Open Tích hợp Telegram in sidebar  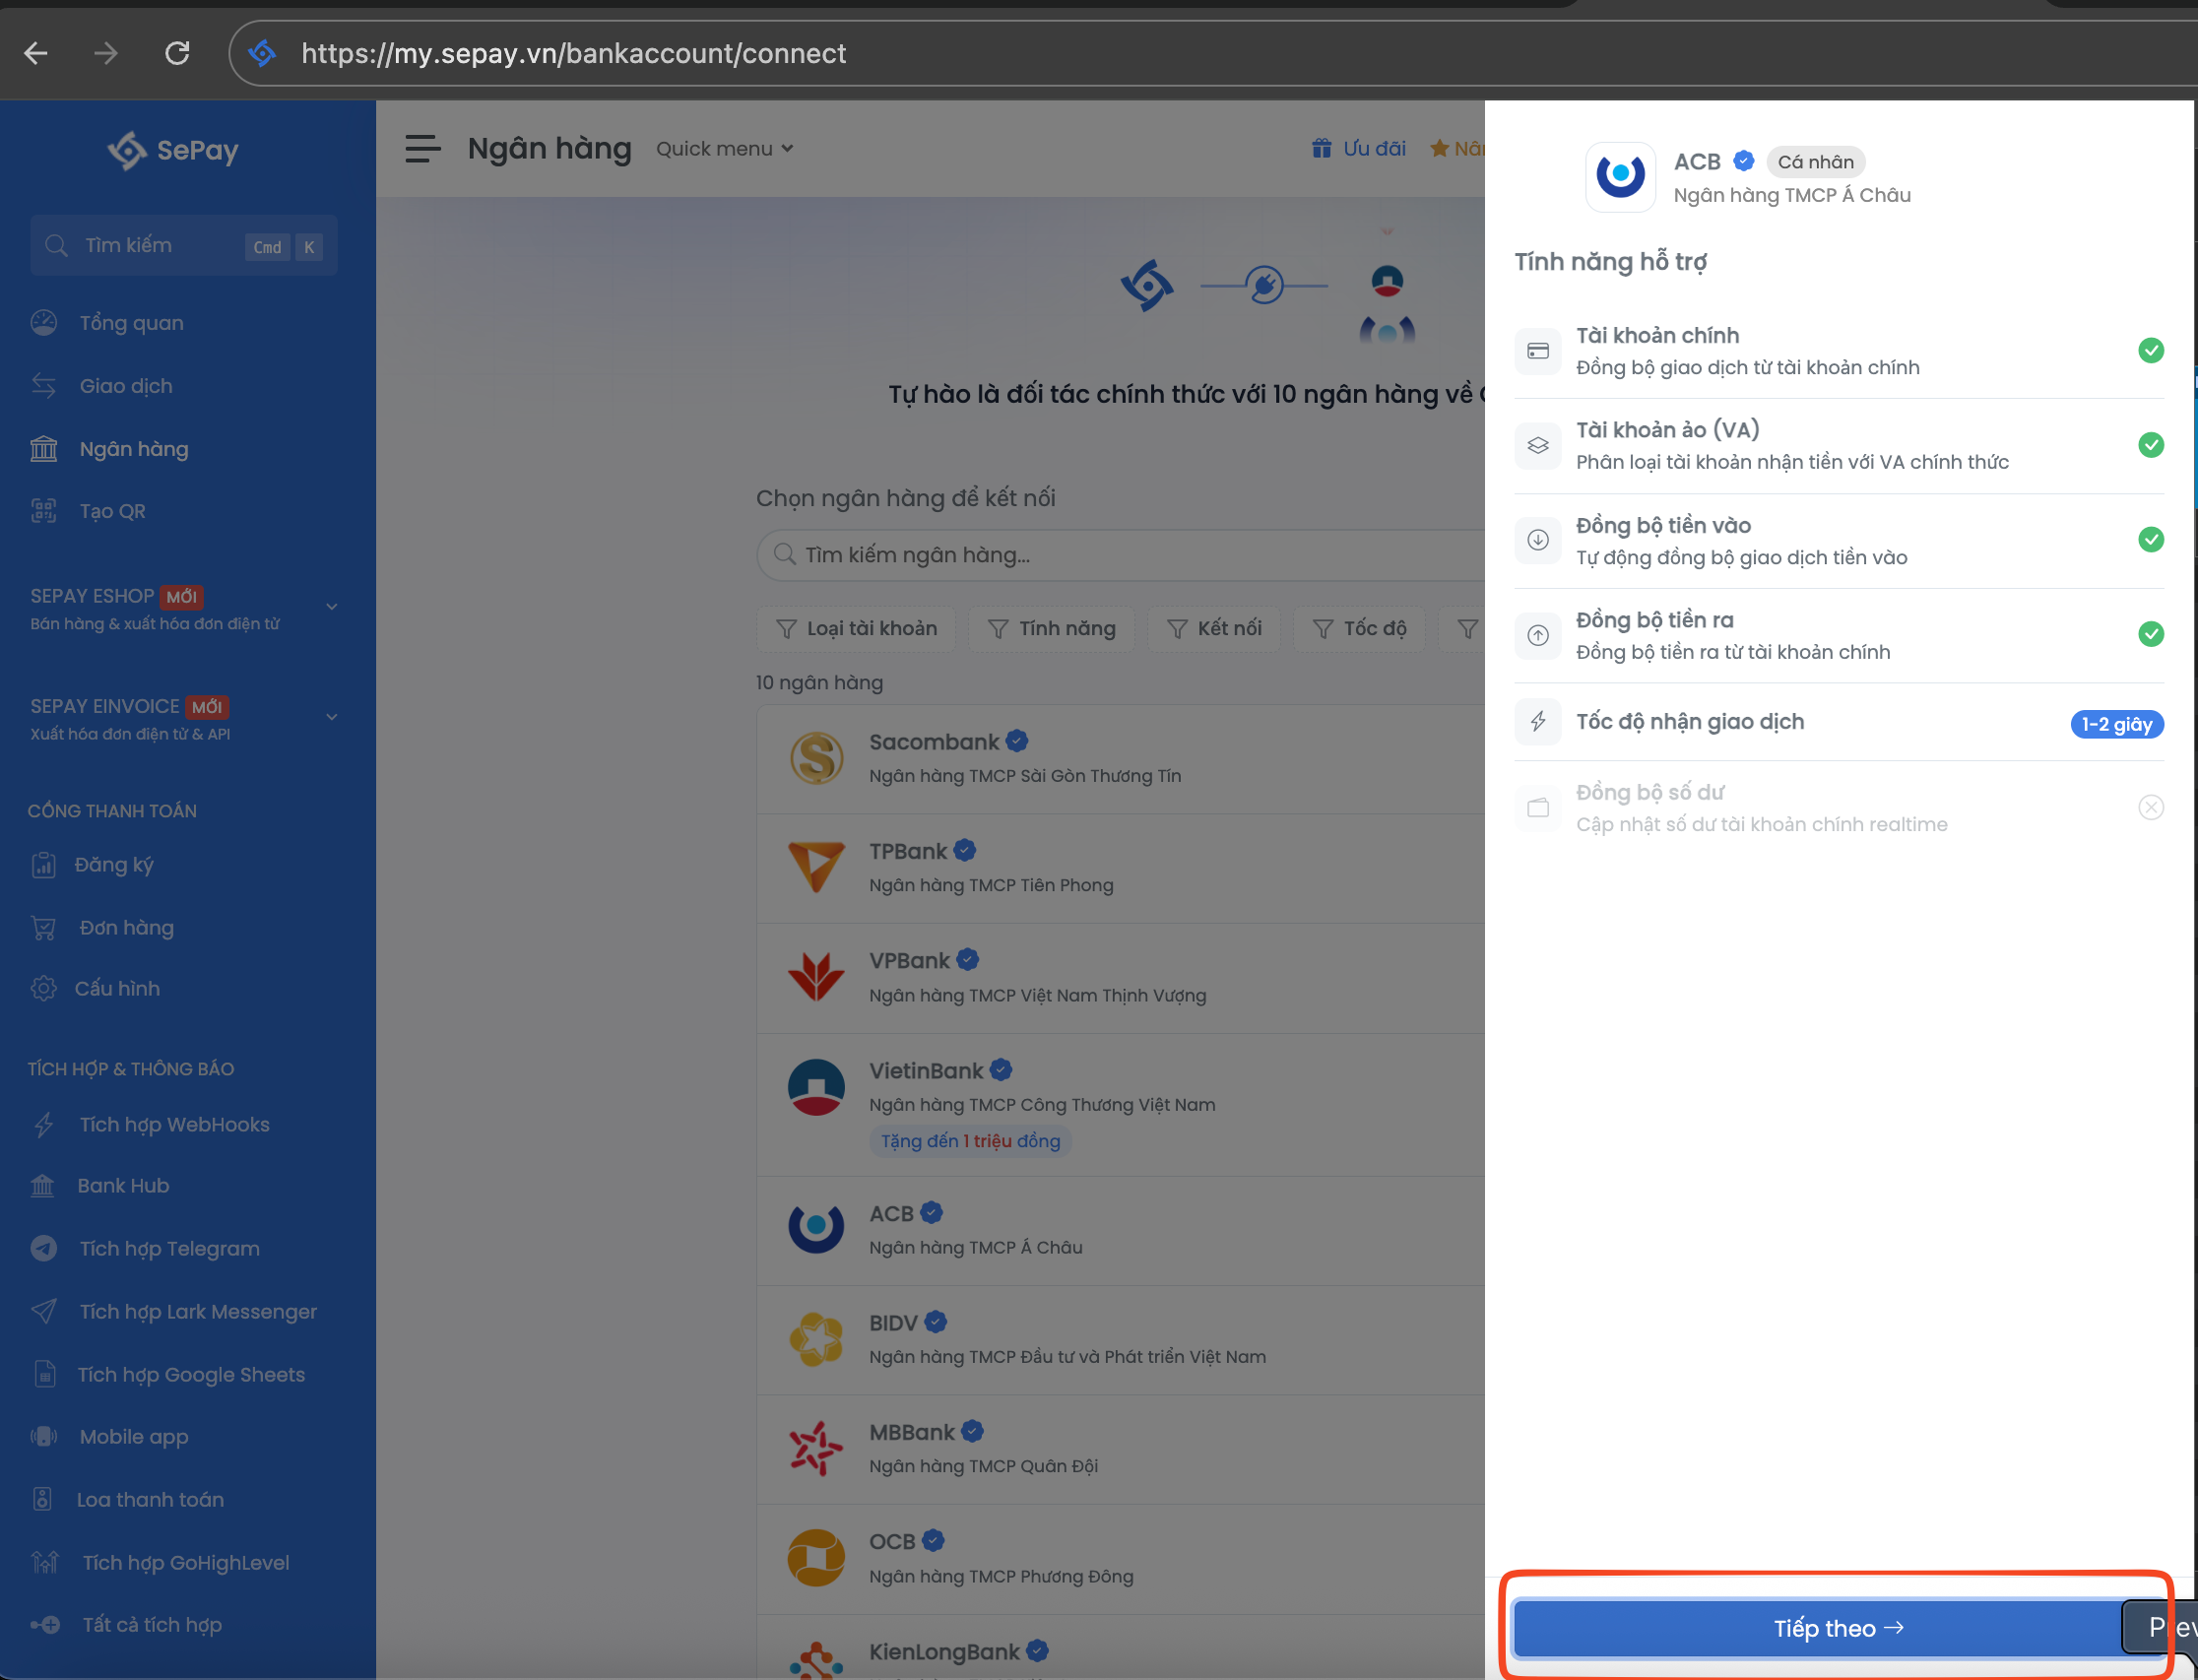[169, 1248]
